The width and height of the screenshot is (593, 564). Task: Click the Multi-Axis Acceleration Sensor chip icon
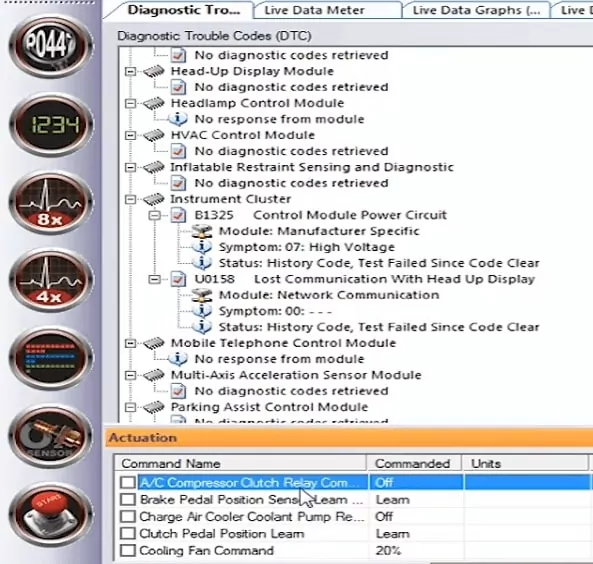[x=154, y=375]
